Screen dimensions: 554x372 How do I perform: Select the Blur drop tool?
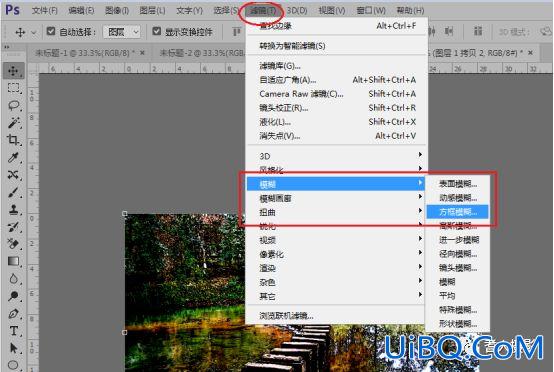click(13, 279)
